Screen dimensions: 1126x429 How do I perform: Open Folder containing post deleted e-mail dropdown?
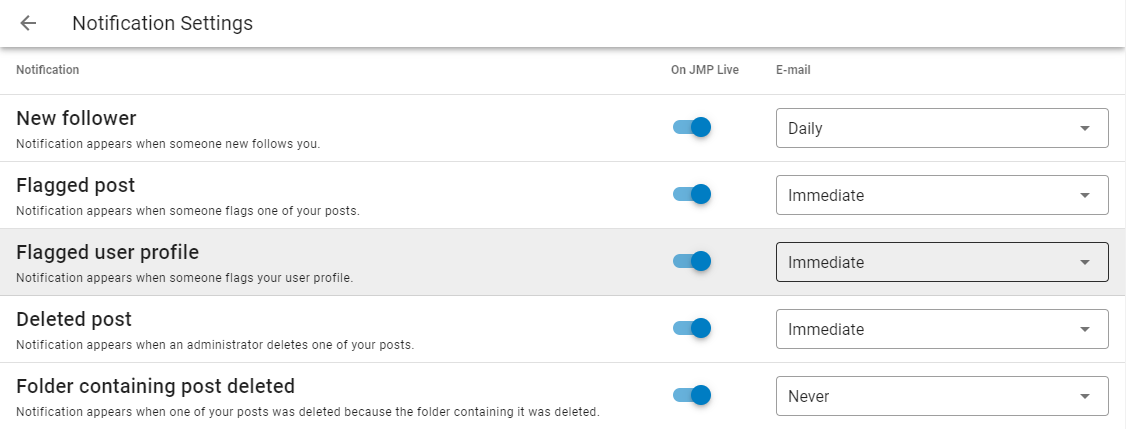coord(941,396)
